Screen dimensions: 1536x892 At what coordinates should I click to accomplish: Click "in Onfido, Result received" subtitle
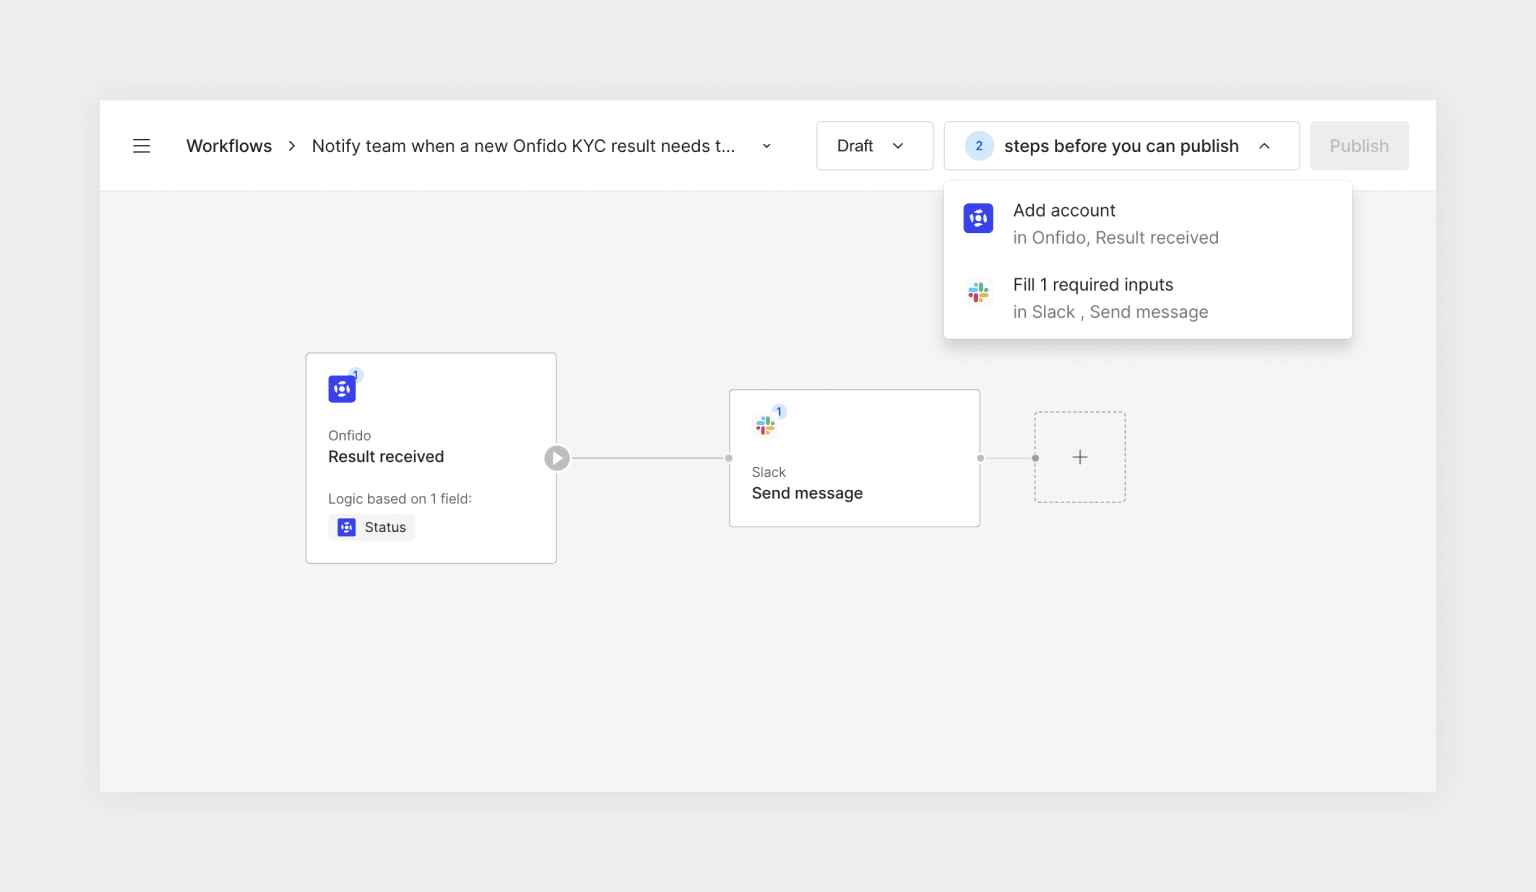coord(1116,238)
